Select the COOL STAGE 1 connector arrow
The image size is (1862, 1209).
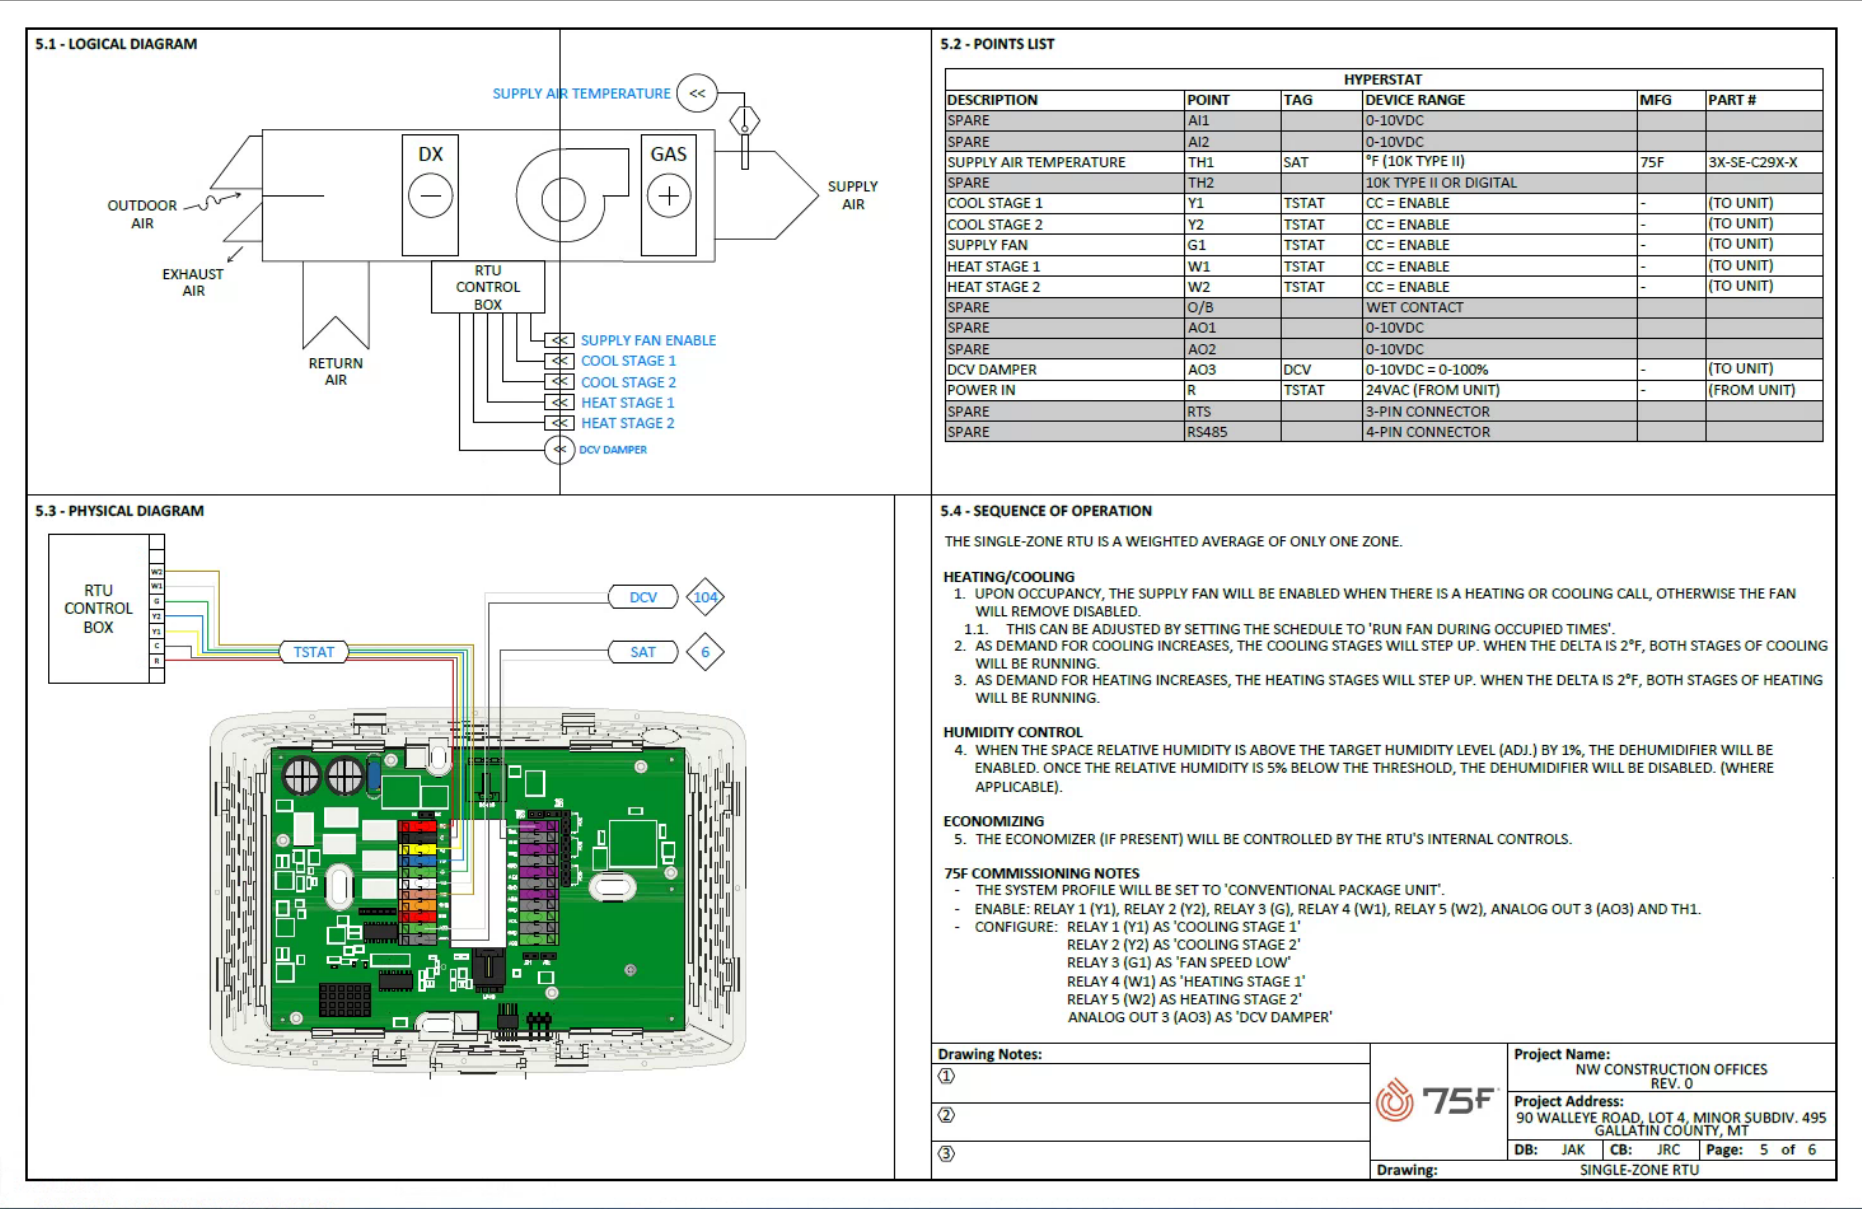click(559, 360)
